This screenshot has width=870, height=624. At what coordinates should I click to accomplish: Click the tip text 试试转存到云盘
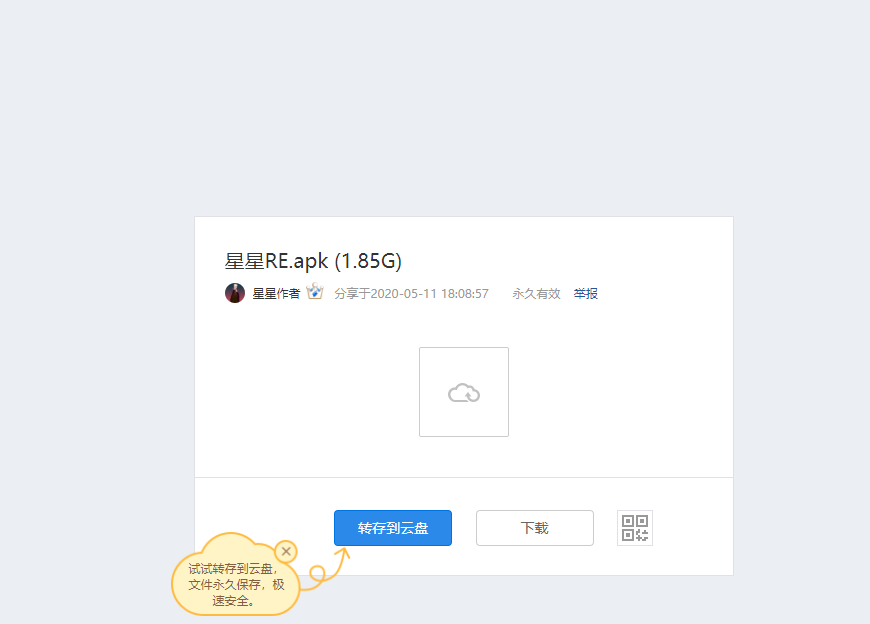[x=231, y=569]
